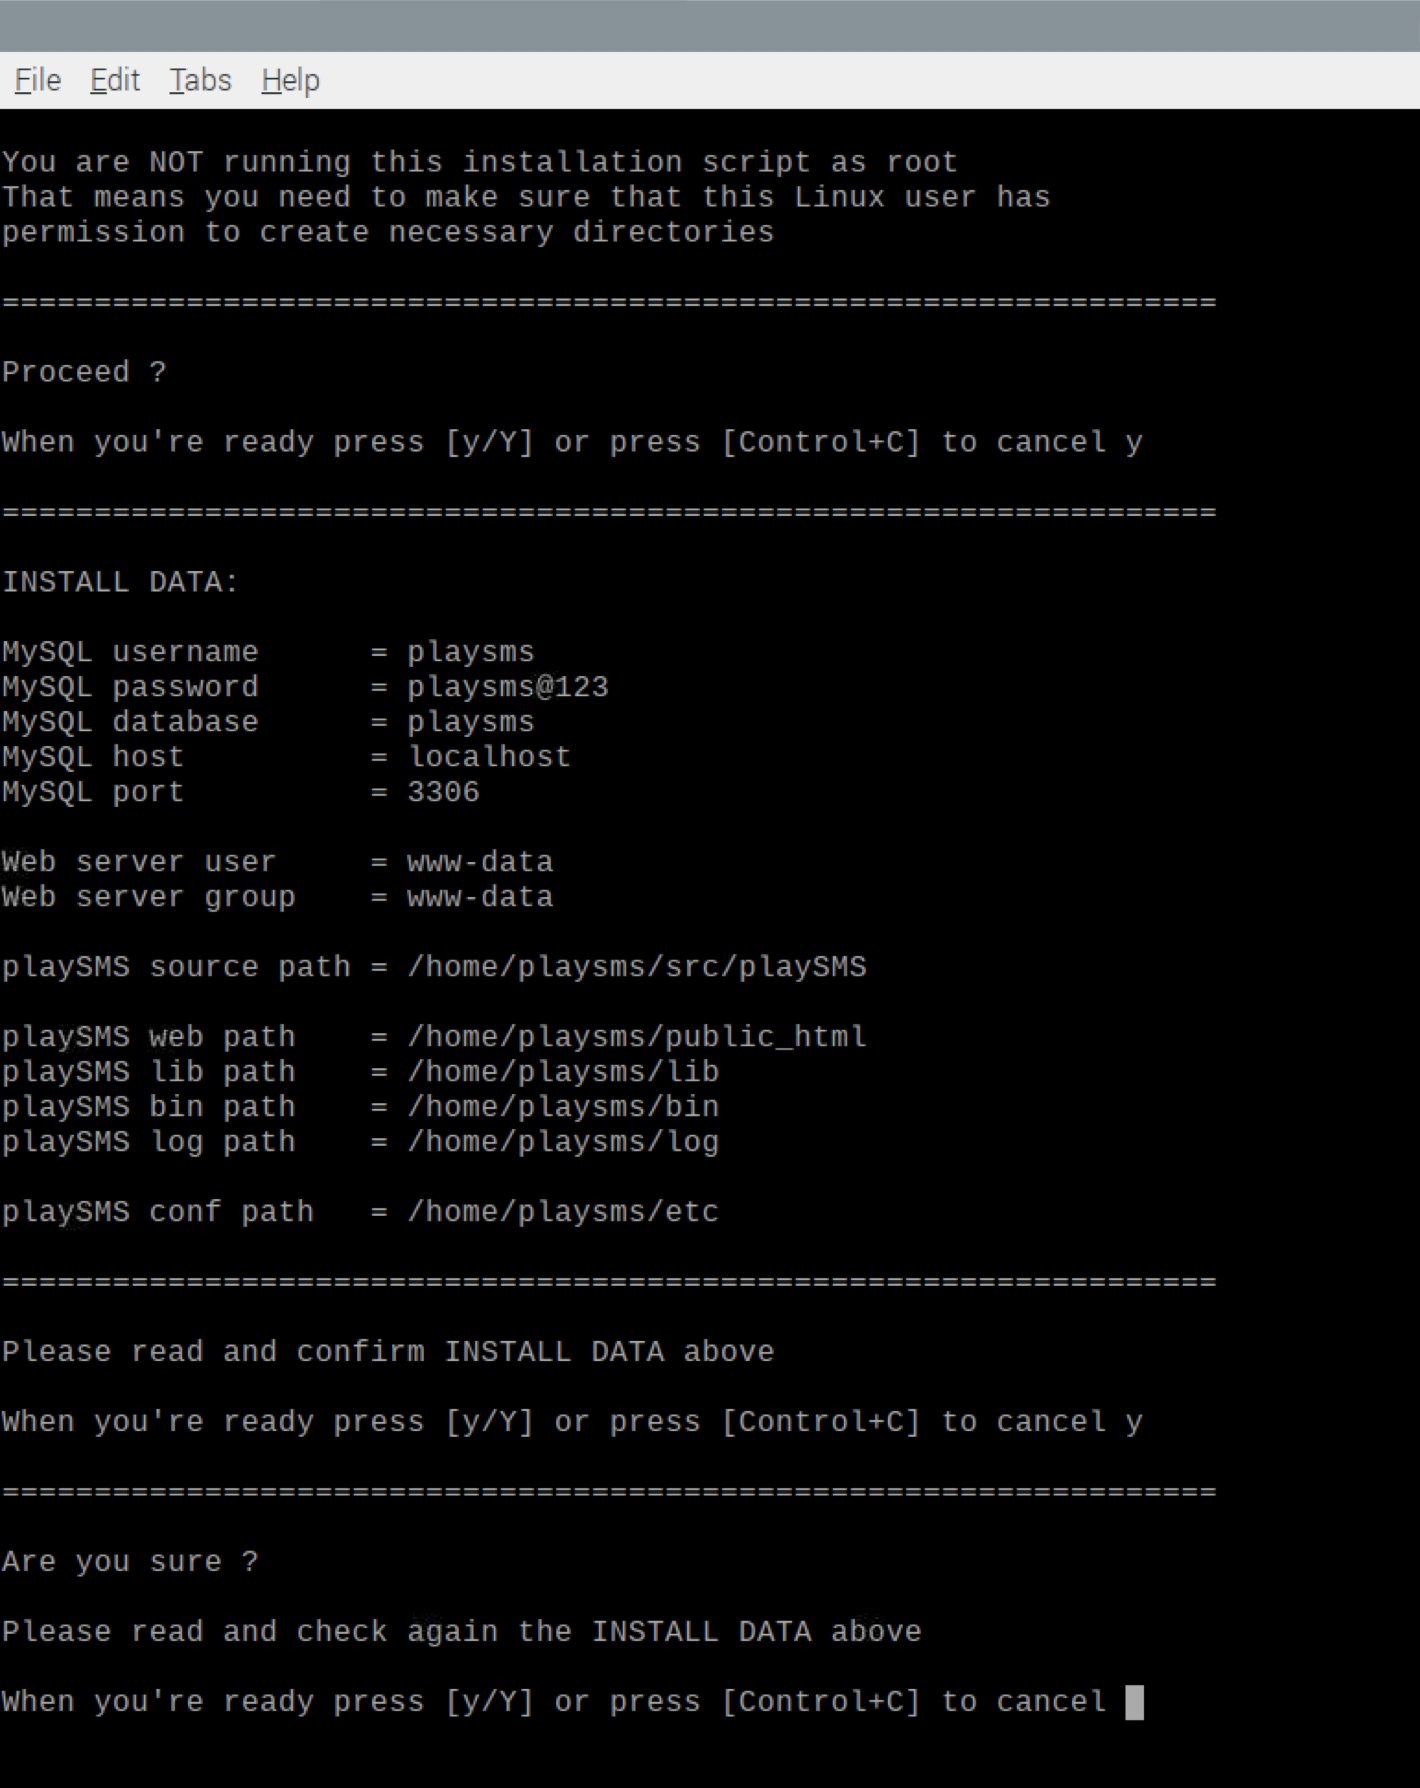This screenshot has height=1788, width=1420.
Task: Click the '3306' port value
Action: (x=443, y=792)
